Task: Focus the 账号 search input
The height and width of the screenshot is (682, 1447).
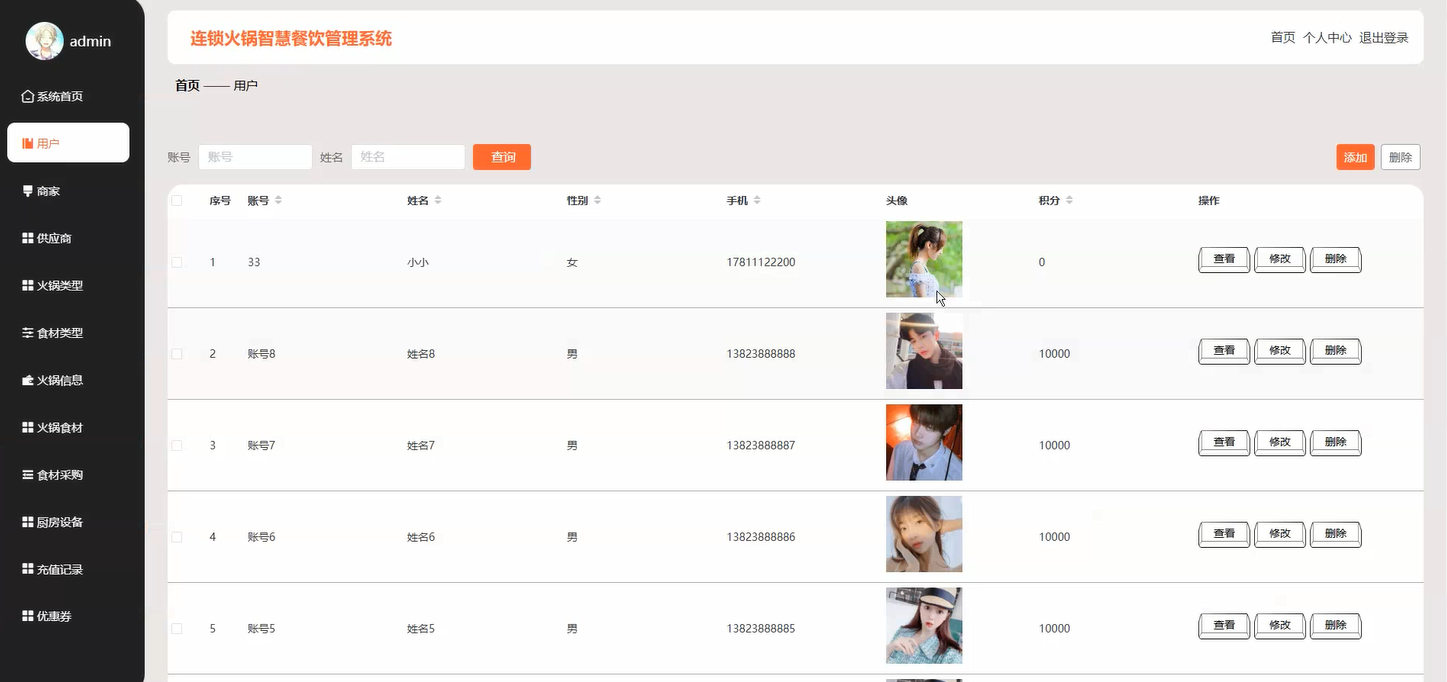Action: [255, 157]
